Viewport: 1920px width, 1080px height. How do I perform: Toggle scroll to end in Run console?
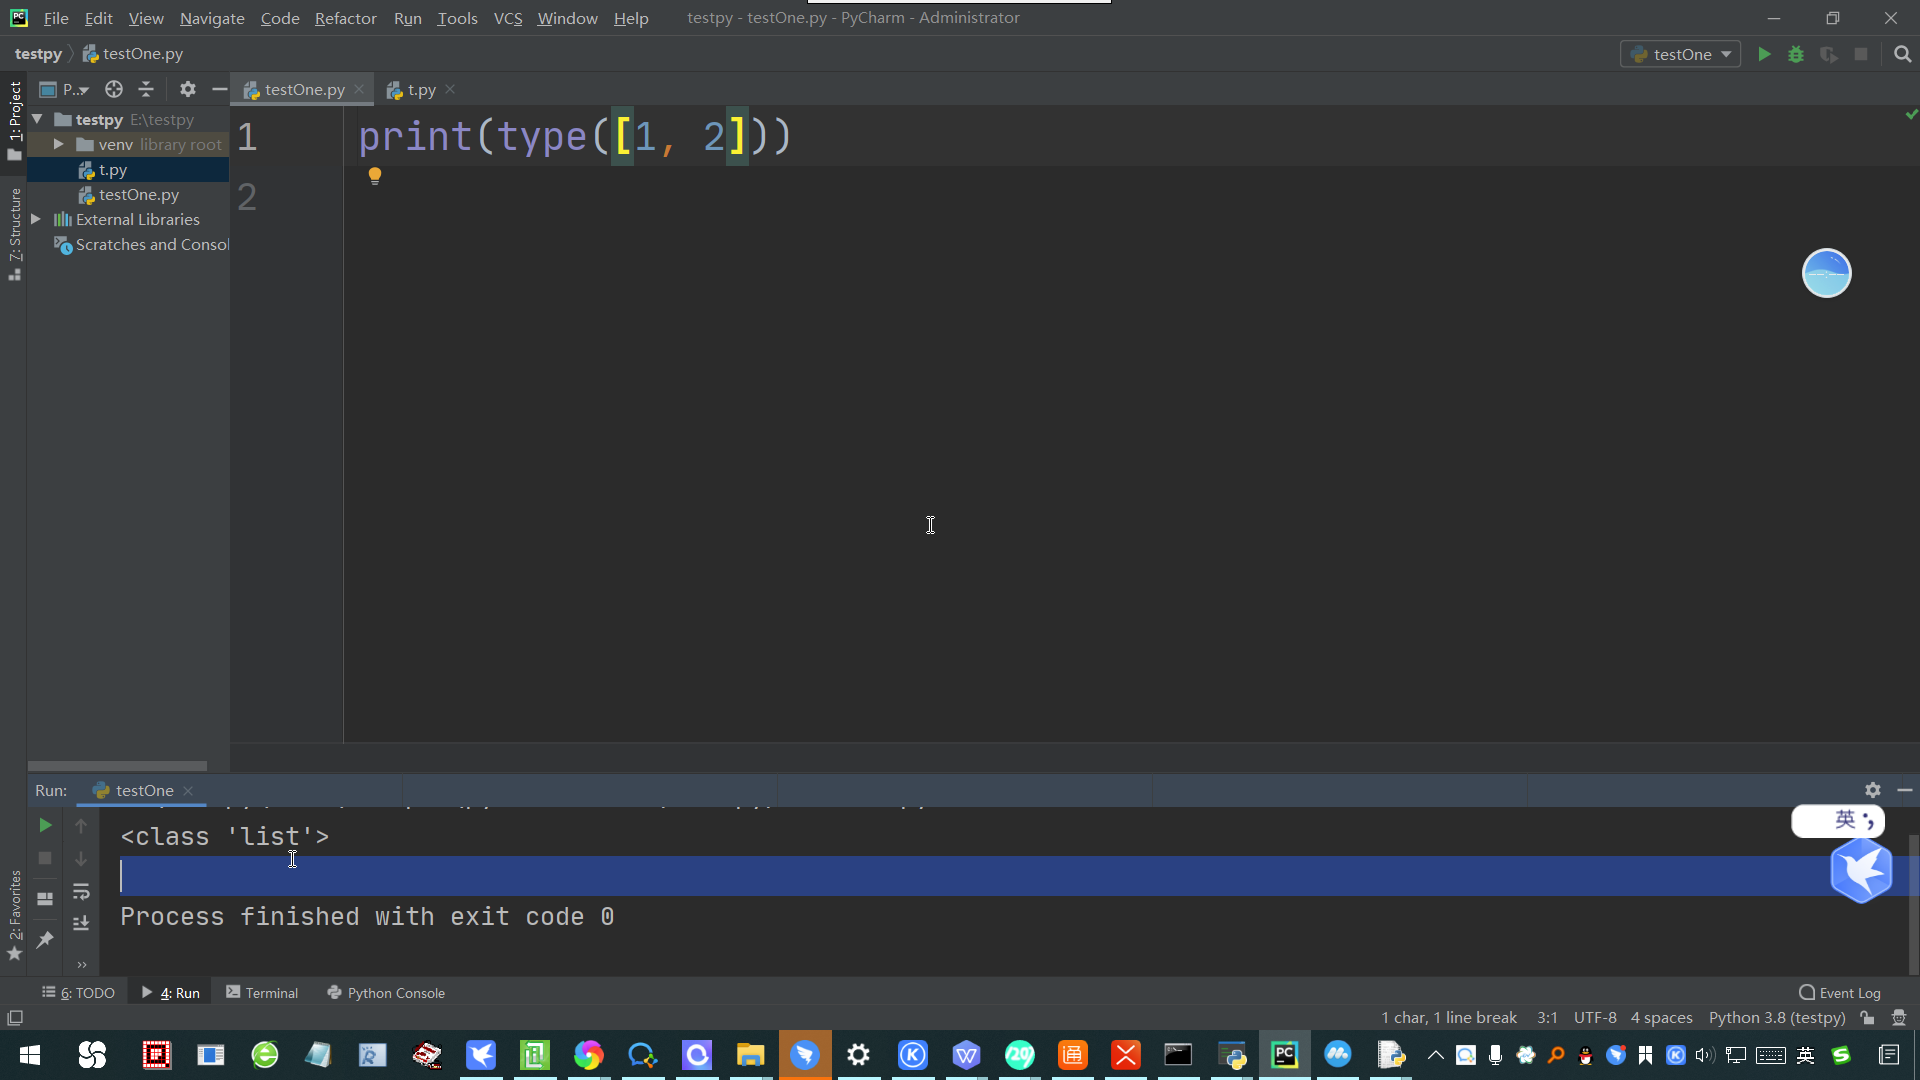tap(81, 923)
